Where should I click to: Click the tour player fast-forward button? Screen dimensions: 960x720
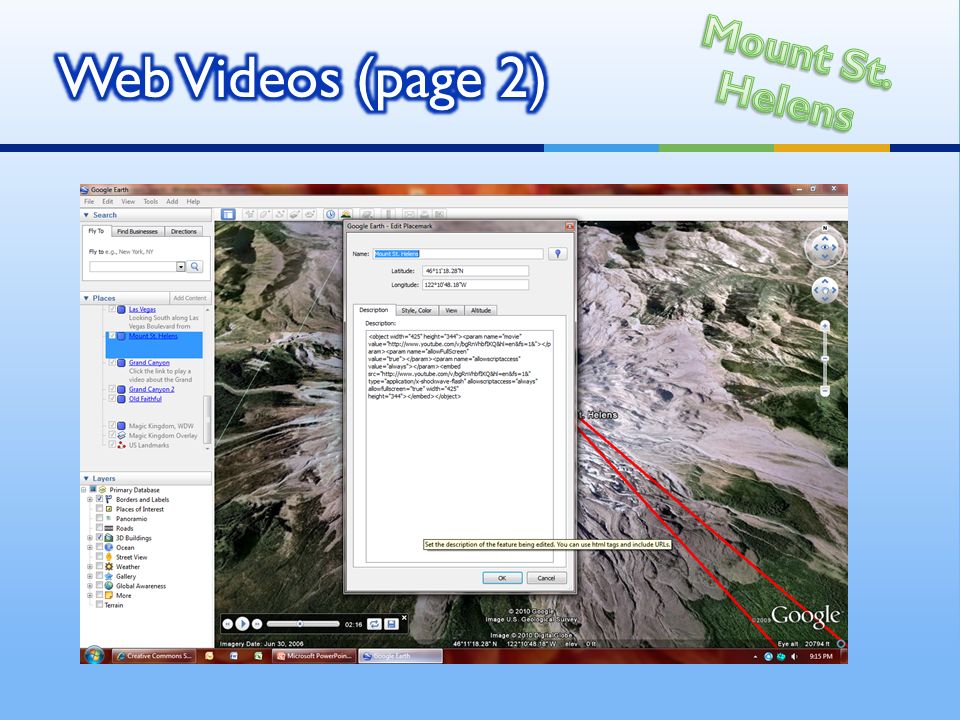point(258,624)
